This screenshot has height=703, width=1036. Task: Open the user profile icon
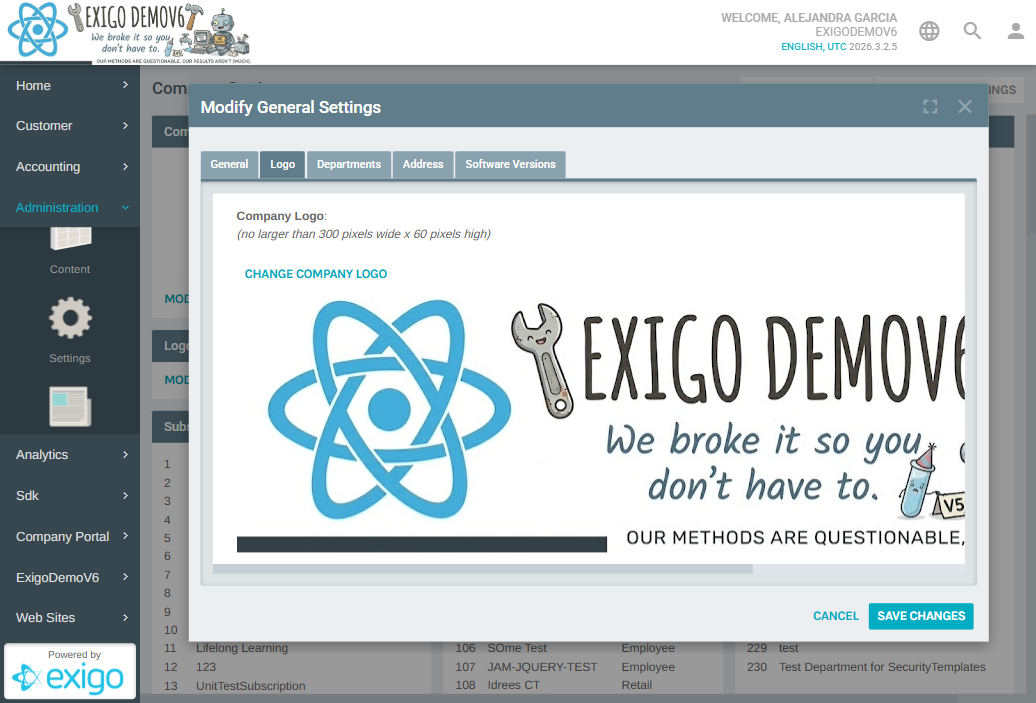click(x=1016, y=31)
